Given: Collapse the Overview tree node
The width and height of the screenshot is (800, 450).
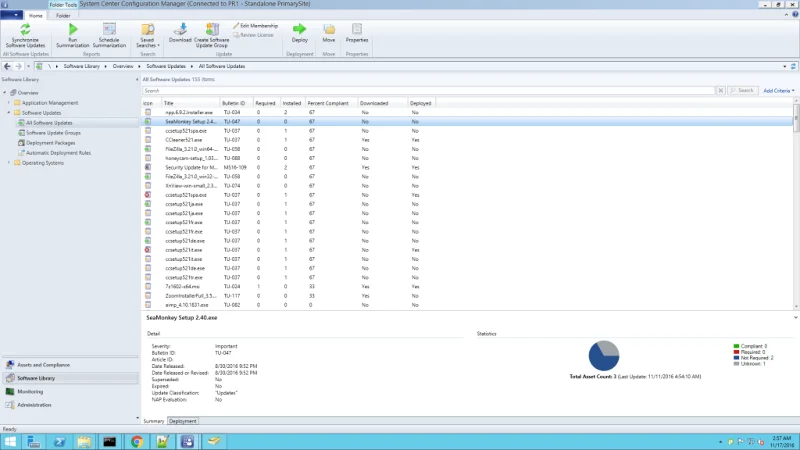Looking at the screenshot, I should click(5, 93).
